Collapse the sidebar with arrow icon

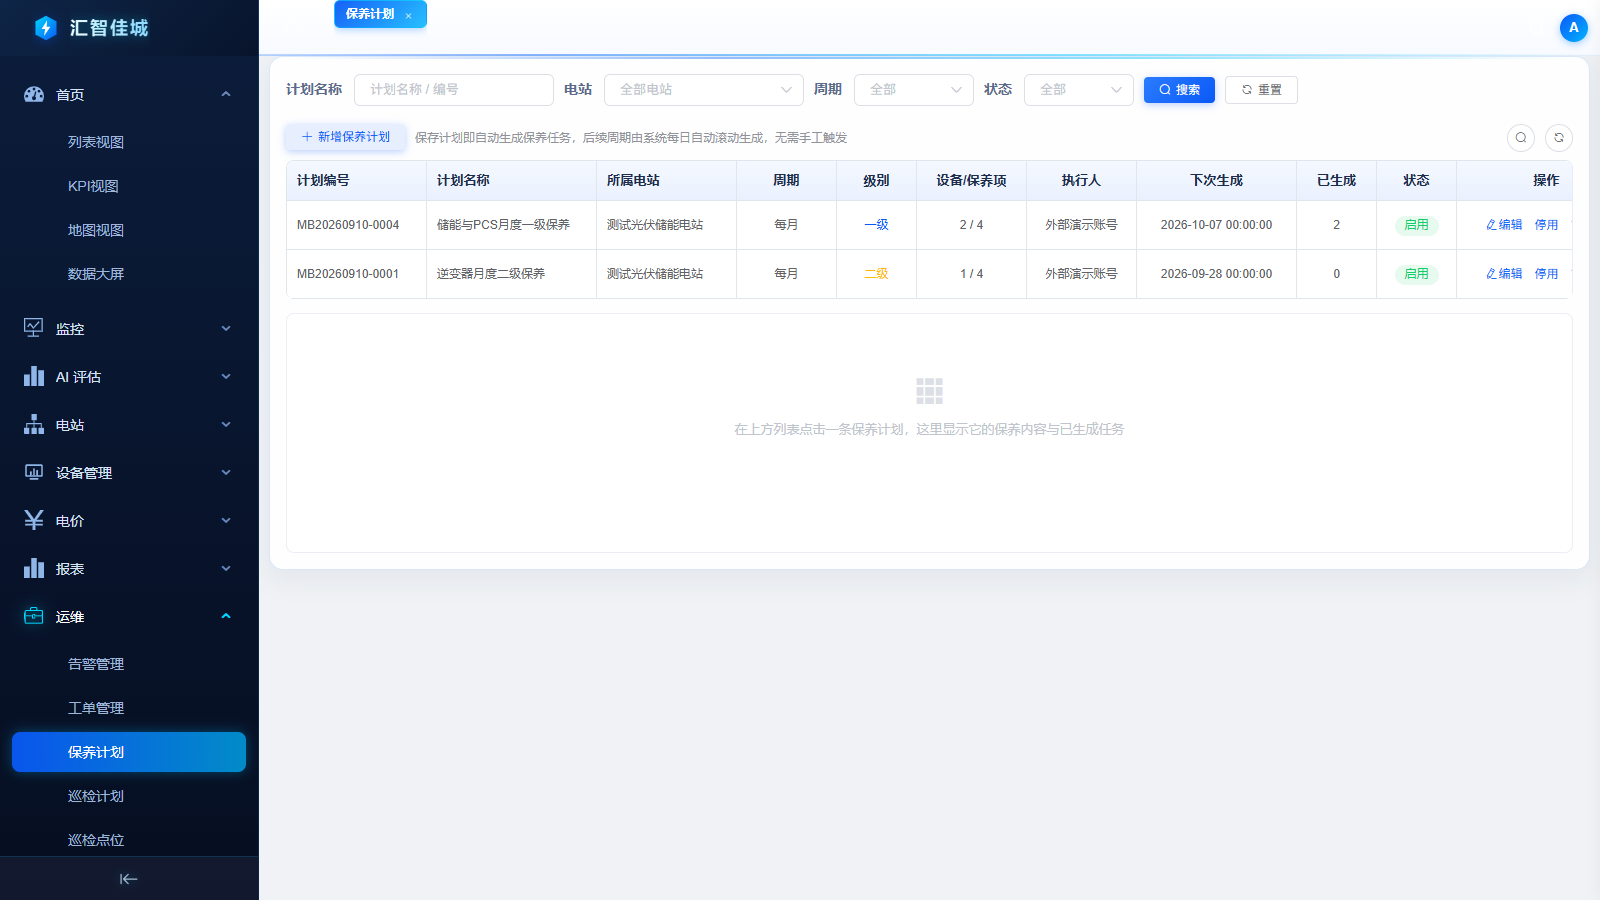pyautogui.click(x=129, y=879)
